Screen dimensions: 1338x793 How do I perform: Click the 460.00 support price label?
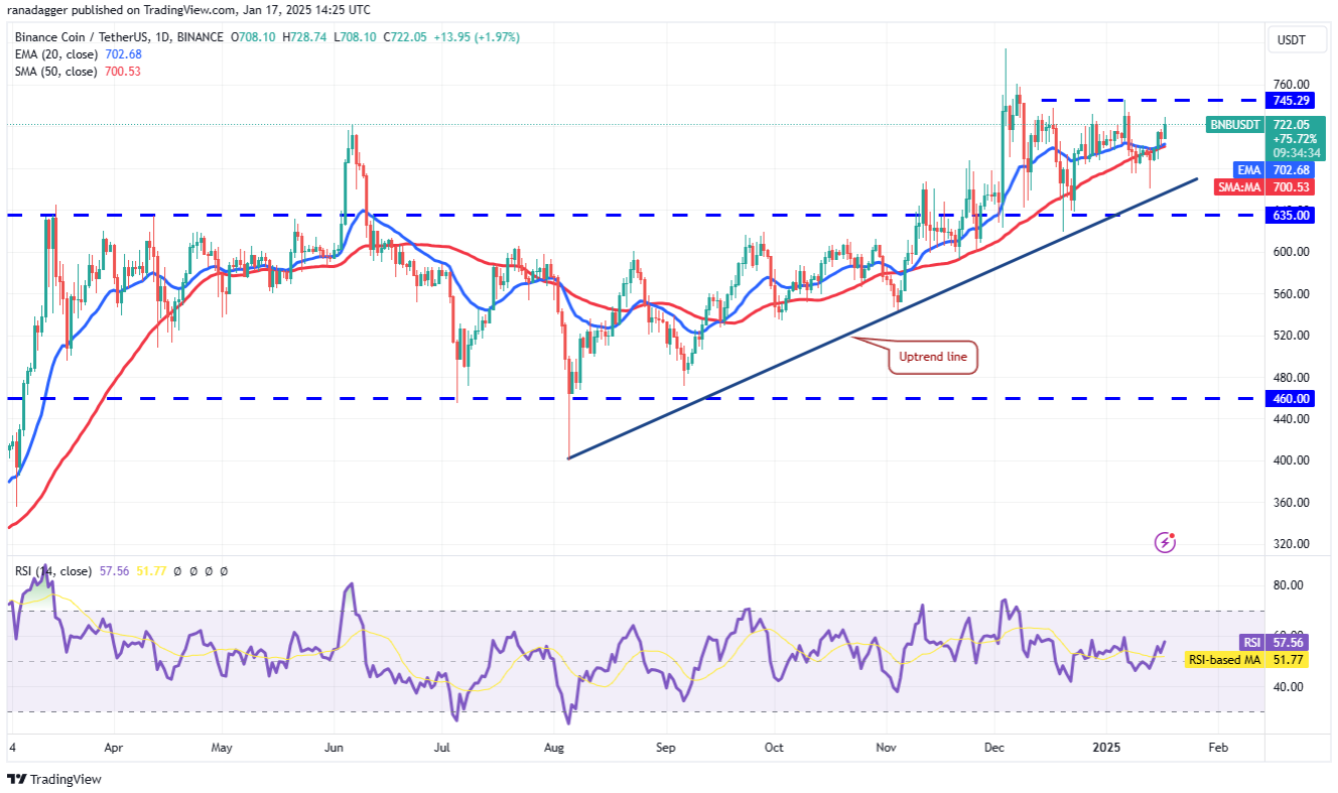(x=1289, y=399)
